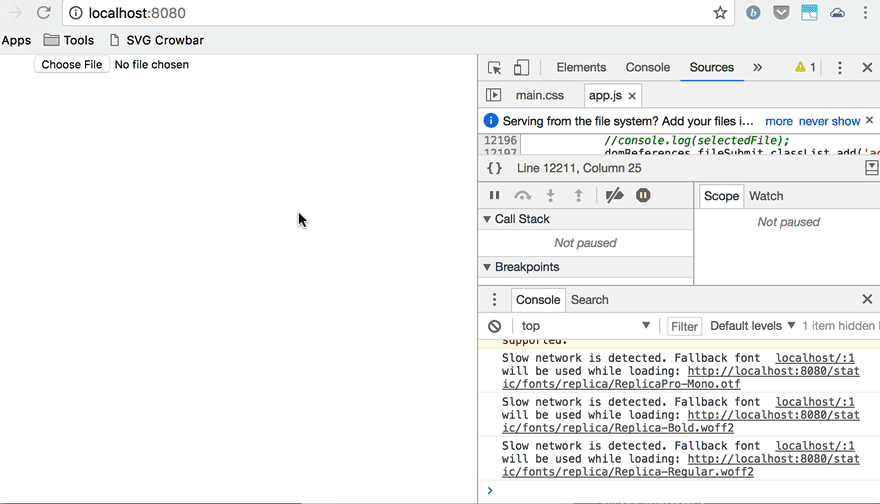Open the blue 'b' extension icon
Viewport: 880px width, 504px height.
pos(753,12)
